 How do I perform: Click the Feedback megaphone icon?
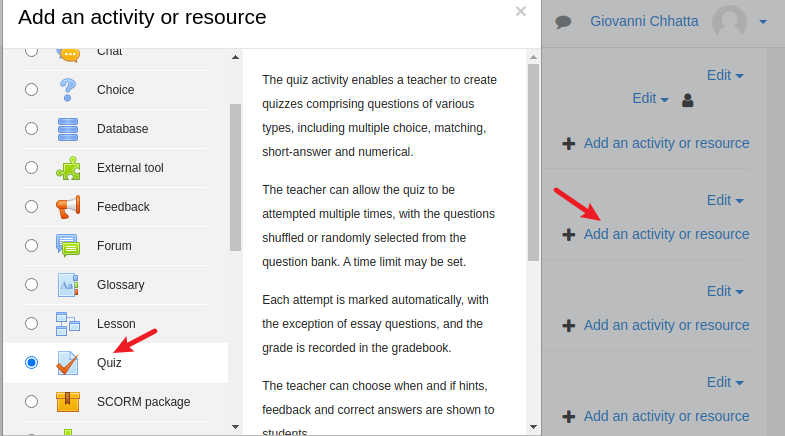coord(68,207)
